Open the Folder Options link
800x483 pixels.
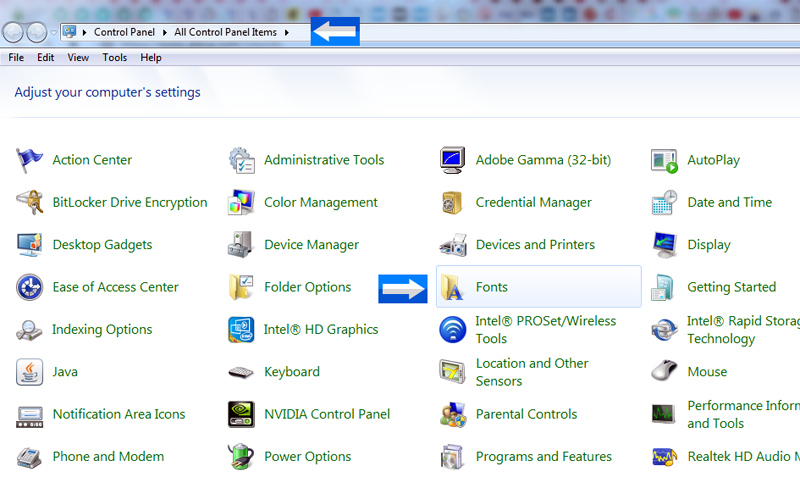pyautogui.click(x=308, y=287)
